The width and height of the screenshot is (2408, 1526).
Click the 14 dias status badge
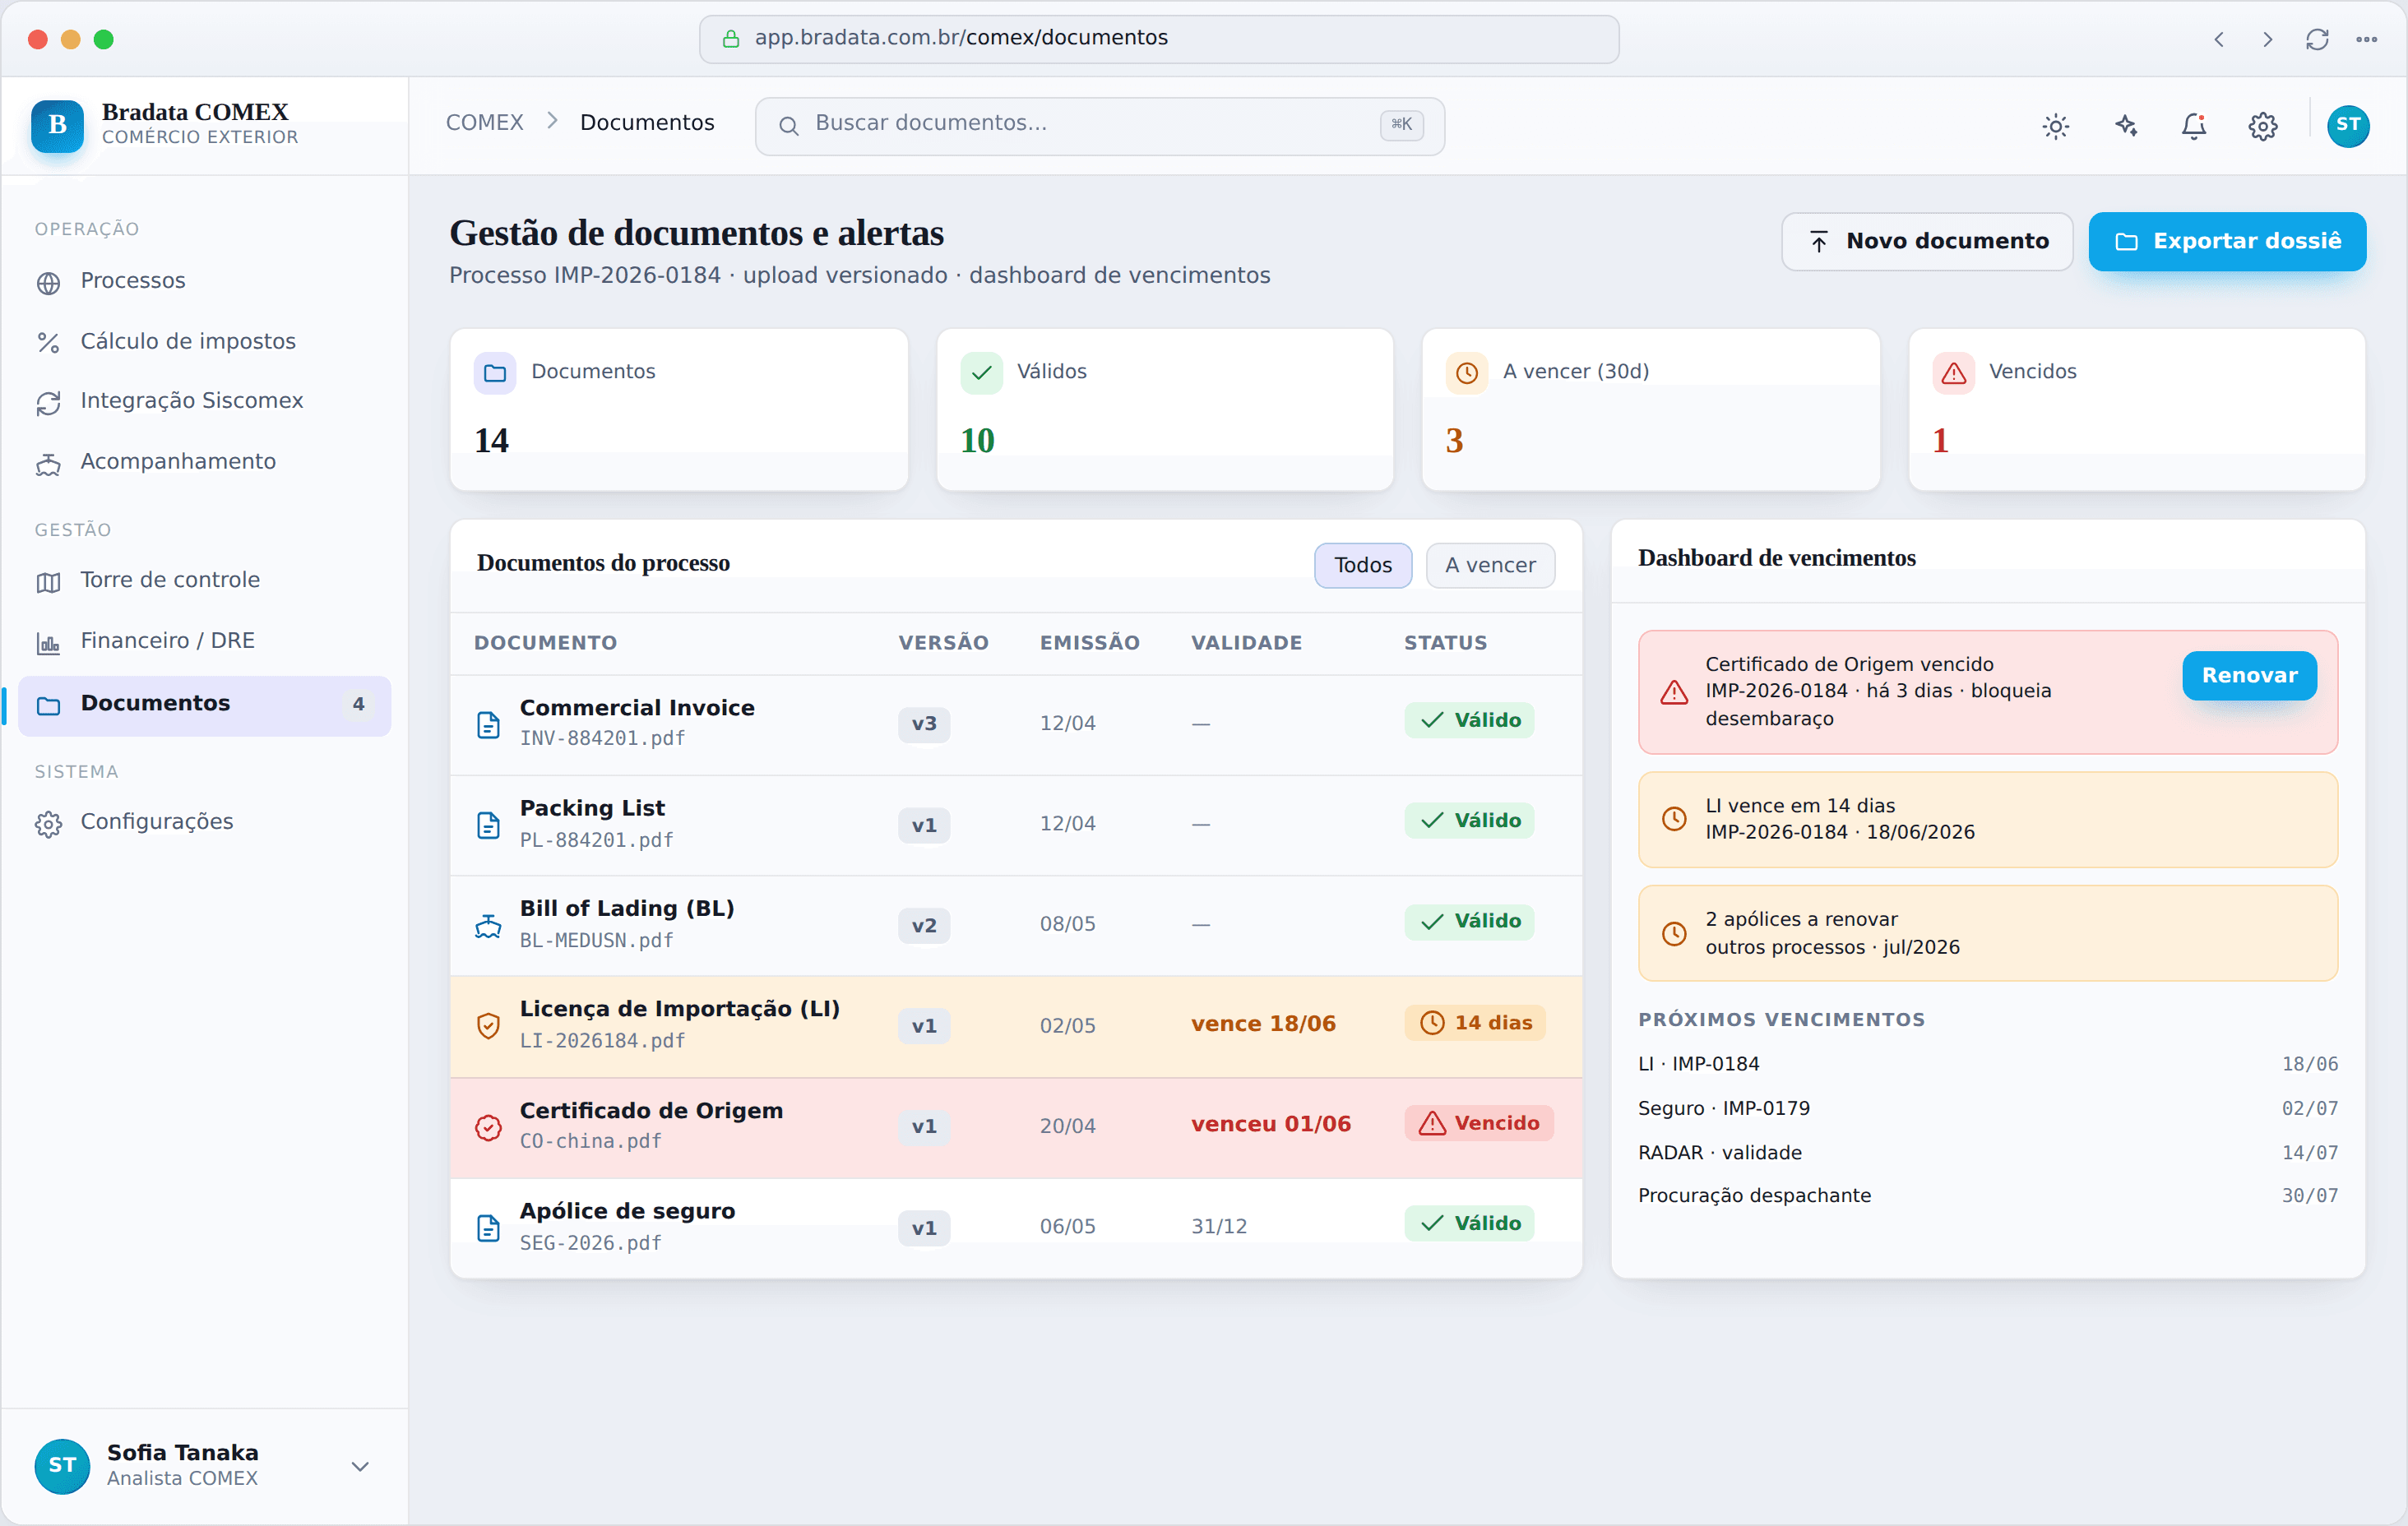(x=1475, y=1023)
